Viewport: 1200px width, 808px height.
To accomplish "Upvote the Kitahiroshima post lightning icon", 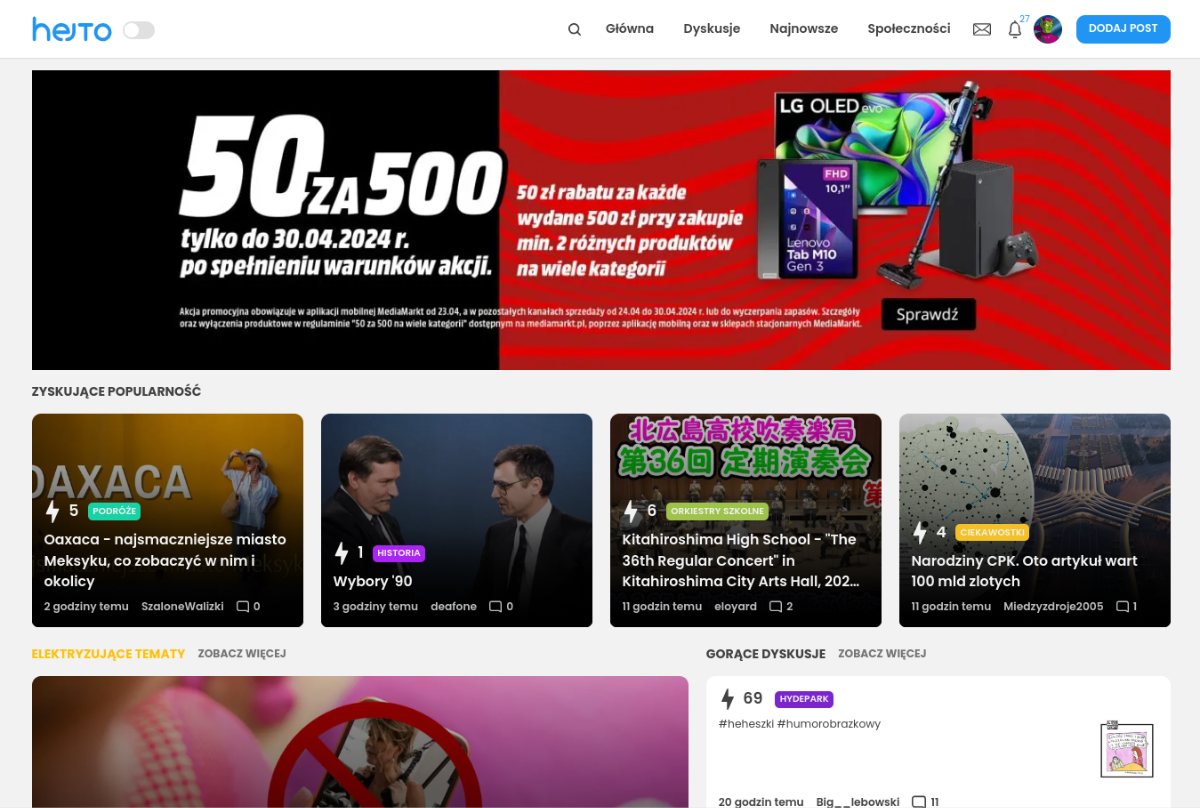I will tap(631, 511).
